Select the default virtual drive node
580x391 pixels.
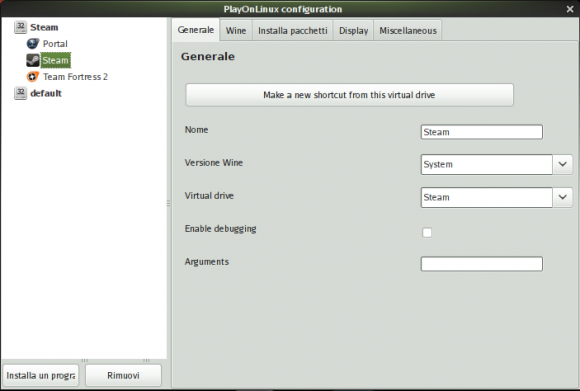pos(46,93)
